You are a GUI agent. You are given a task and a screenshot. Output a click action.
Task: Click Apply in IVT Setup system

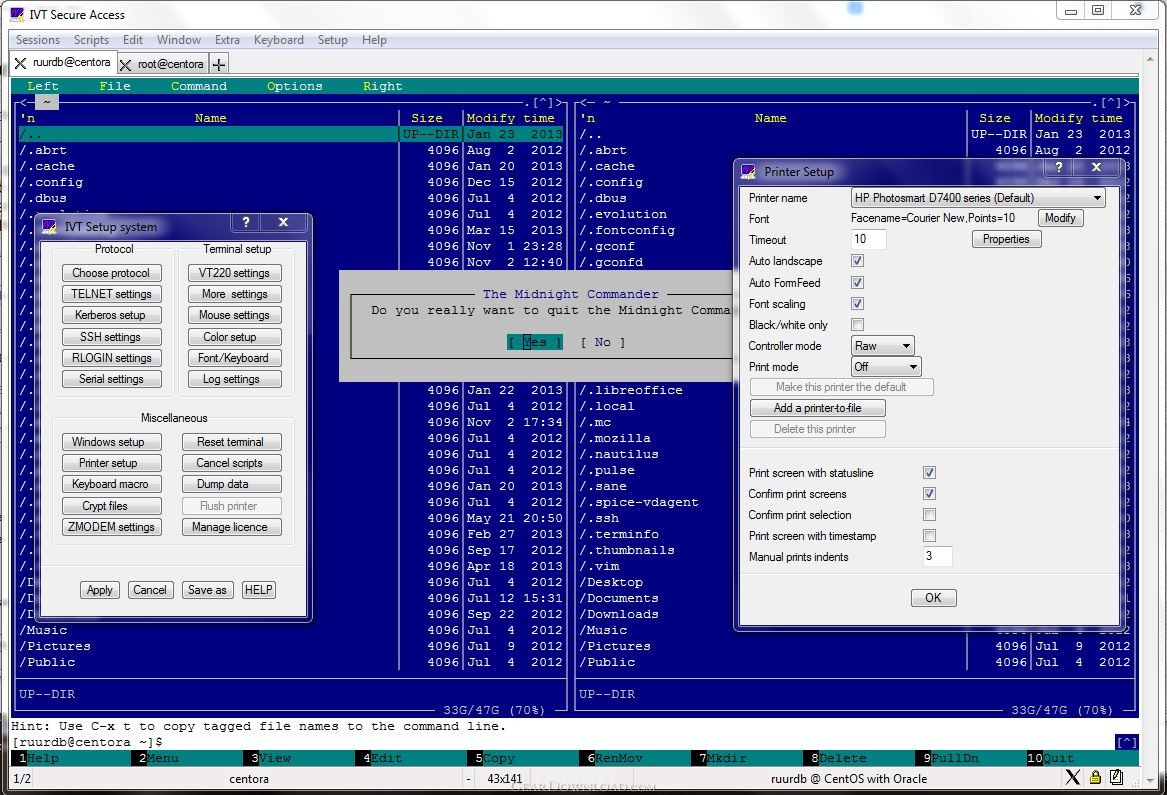(x=100, y=590)
